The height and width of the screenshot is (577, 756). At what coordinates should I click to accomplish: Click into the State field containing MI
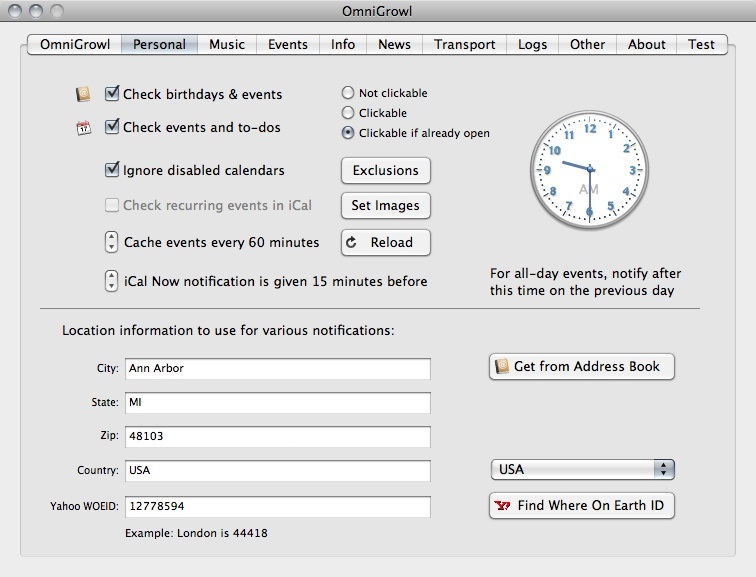[278, 403]
